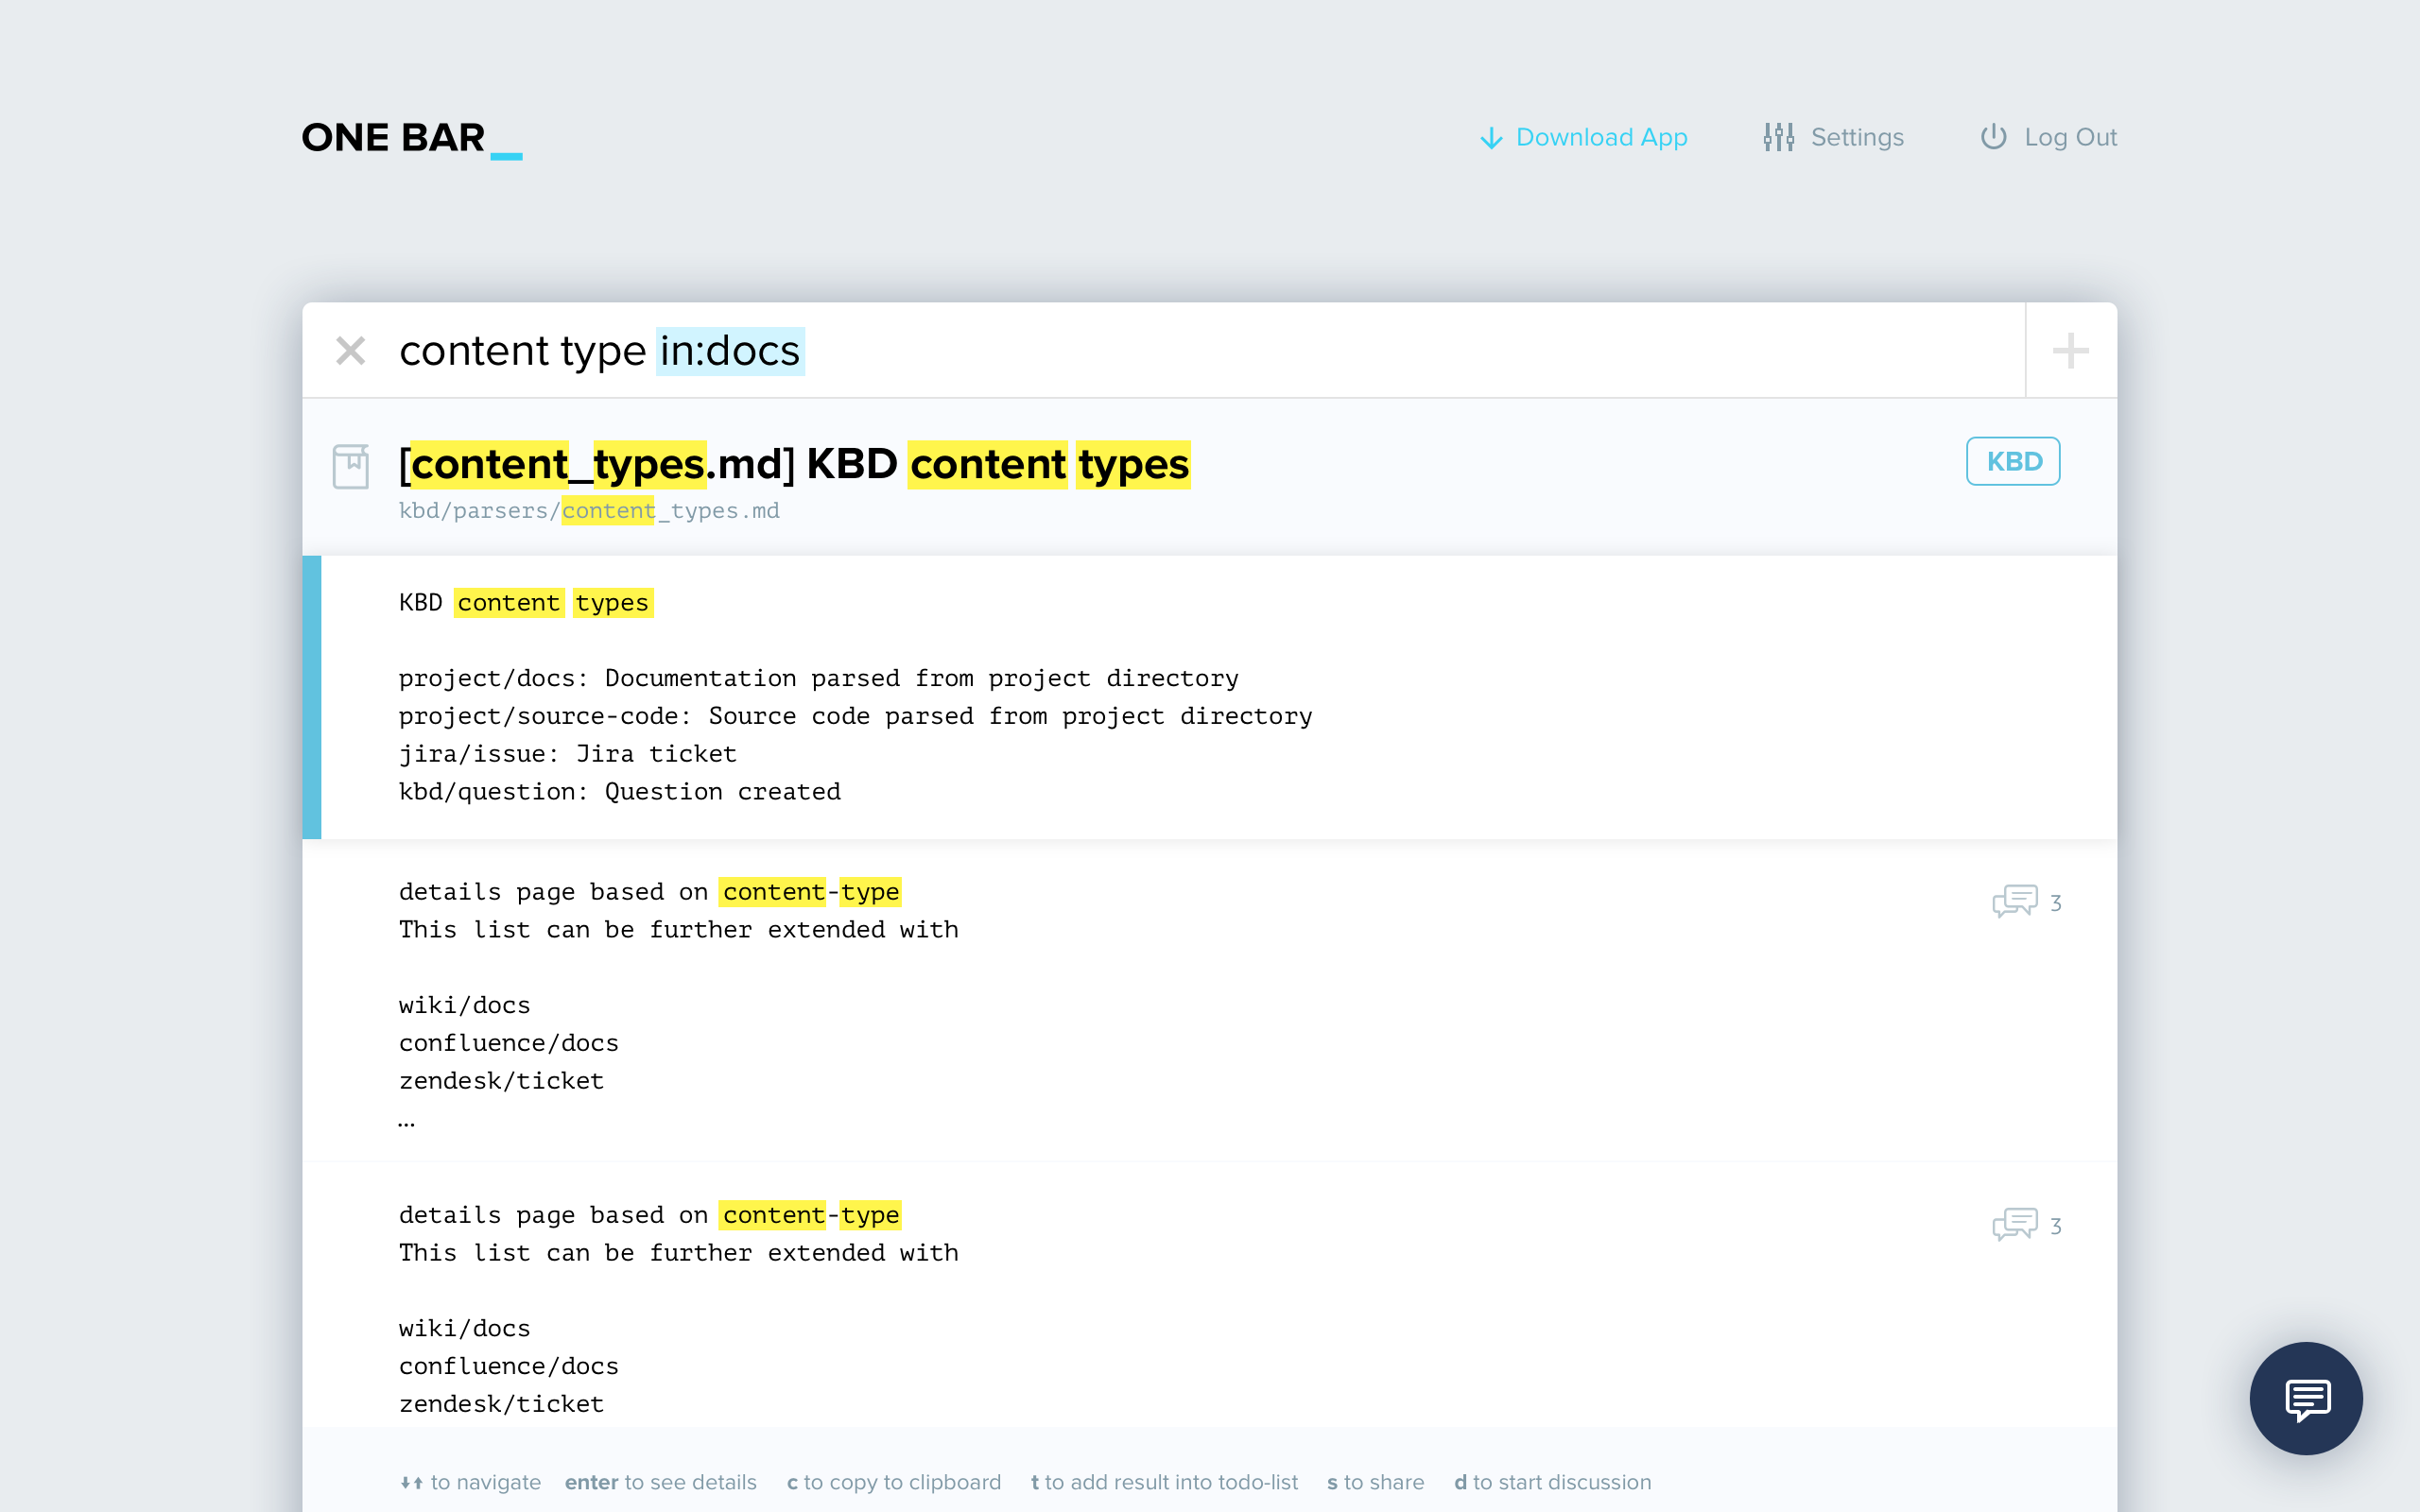Open comments icon on second details result

2014,1225
